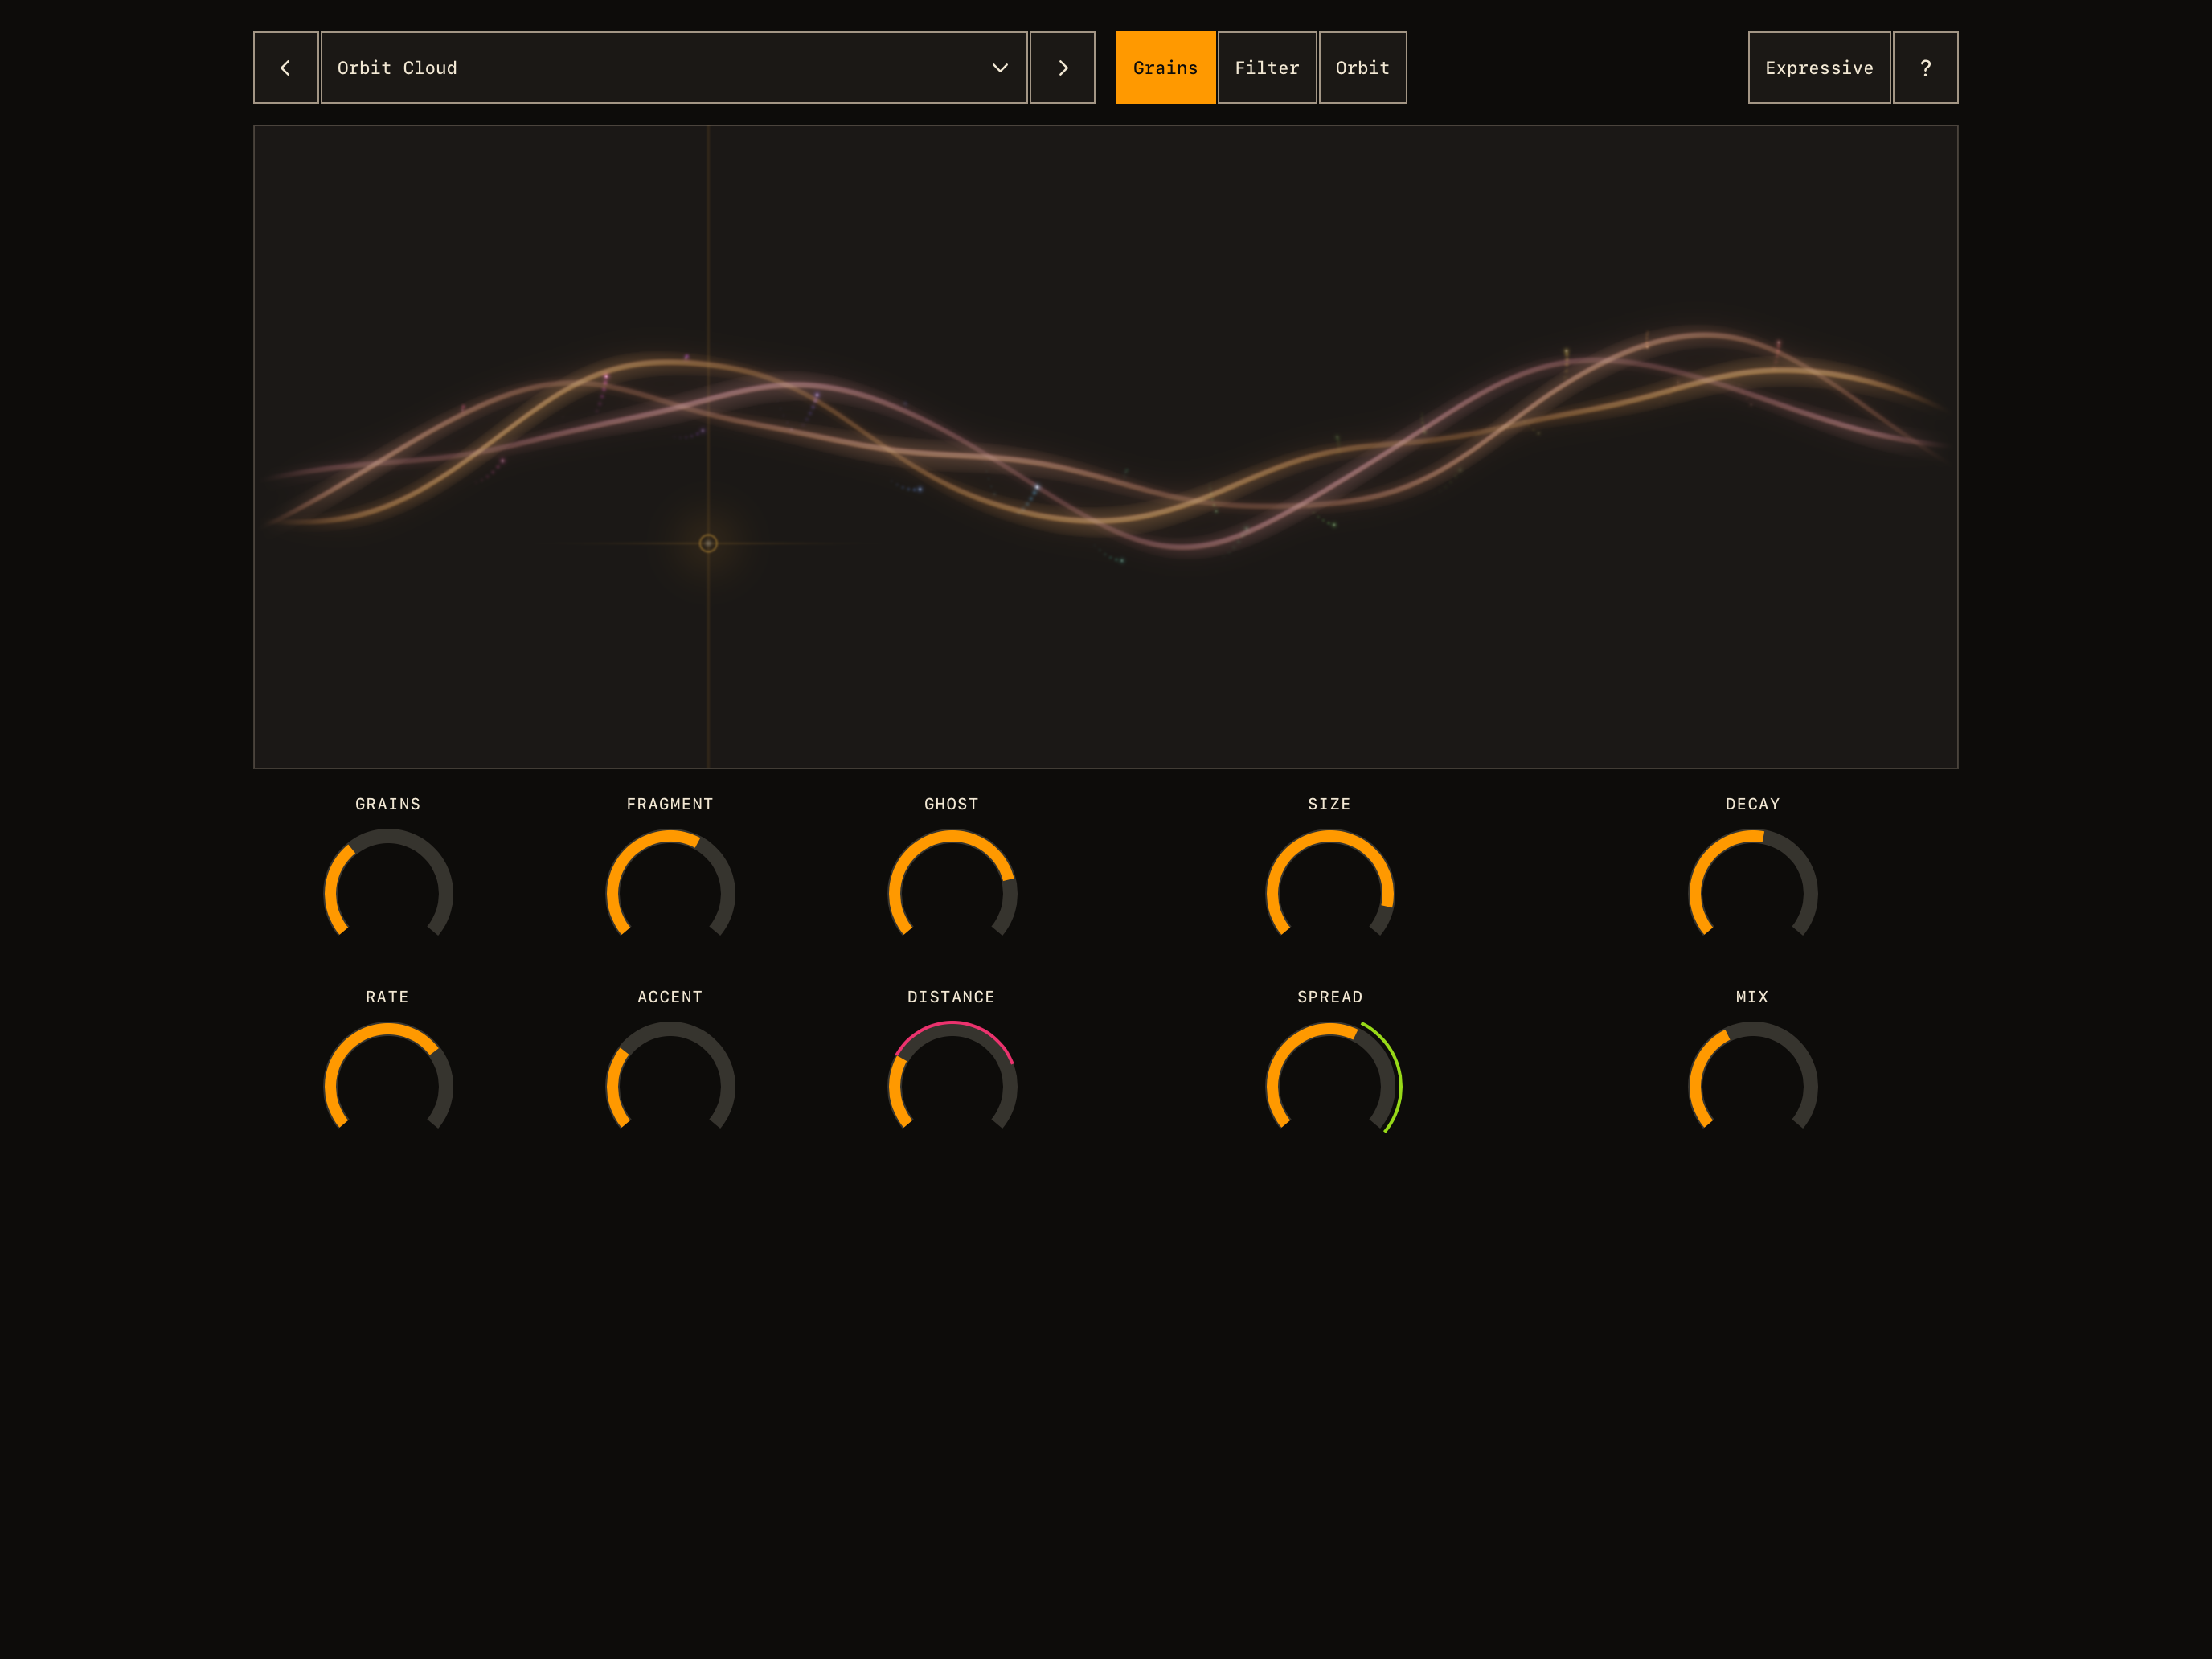The height and width of the screenshot is (1659, 2212).
Task: Switch to the Grains tab
Action: point(1166,68)
